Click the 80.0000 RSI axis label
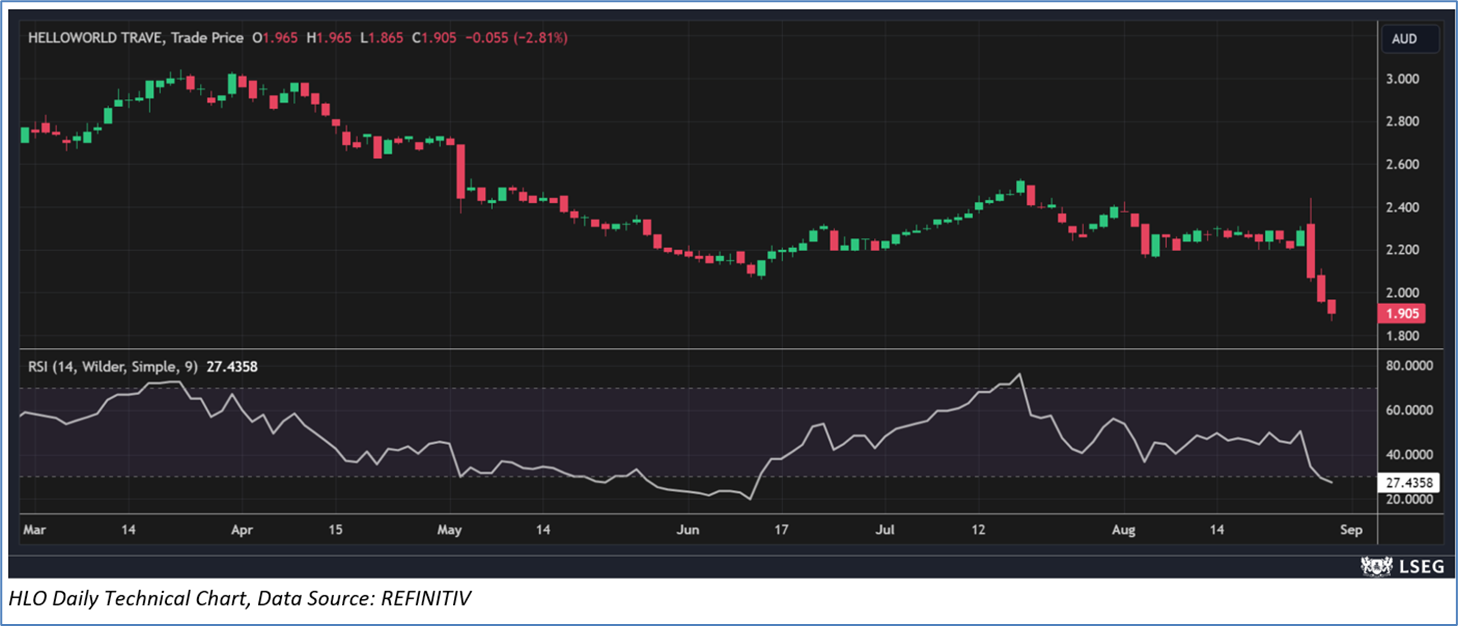 tap(1409, 366)
